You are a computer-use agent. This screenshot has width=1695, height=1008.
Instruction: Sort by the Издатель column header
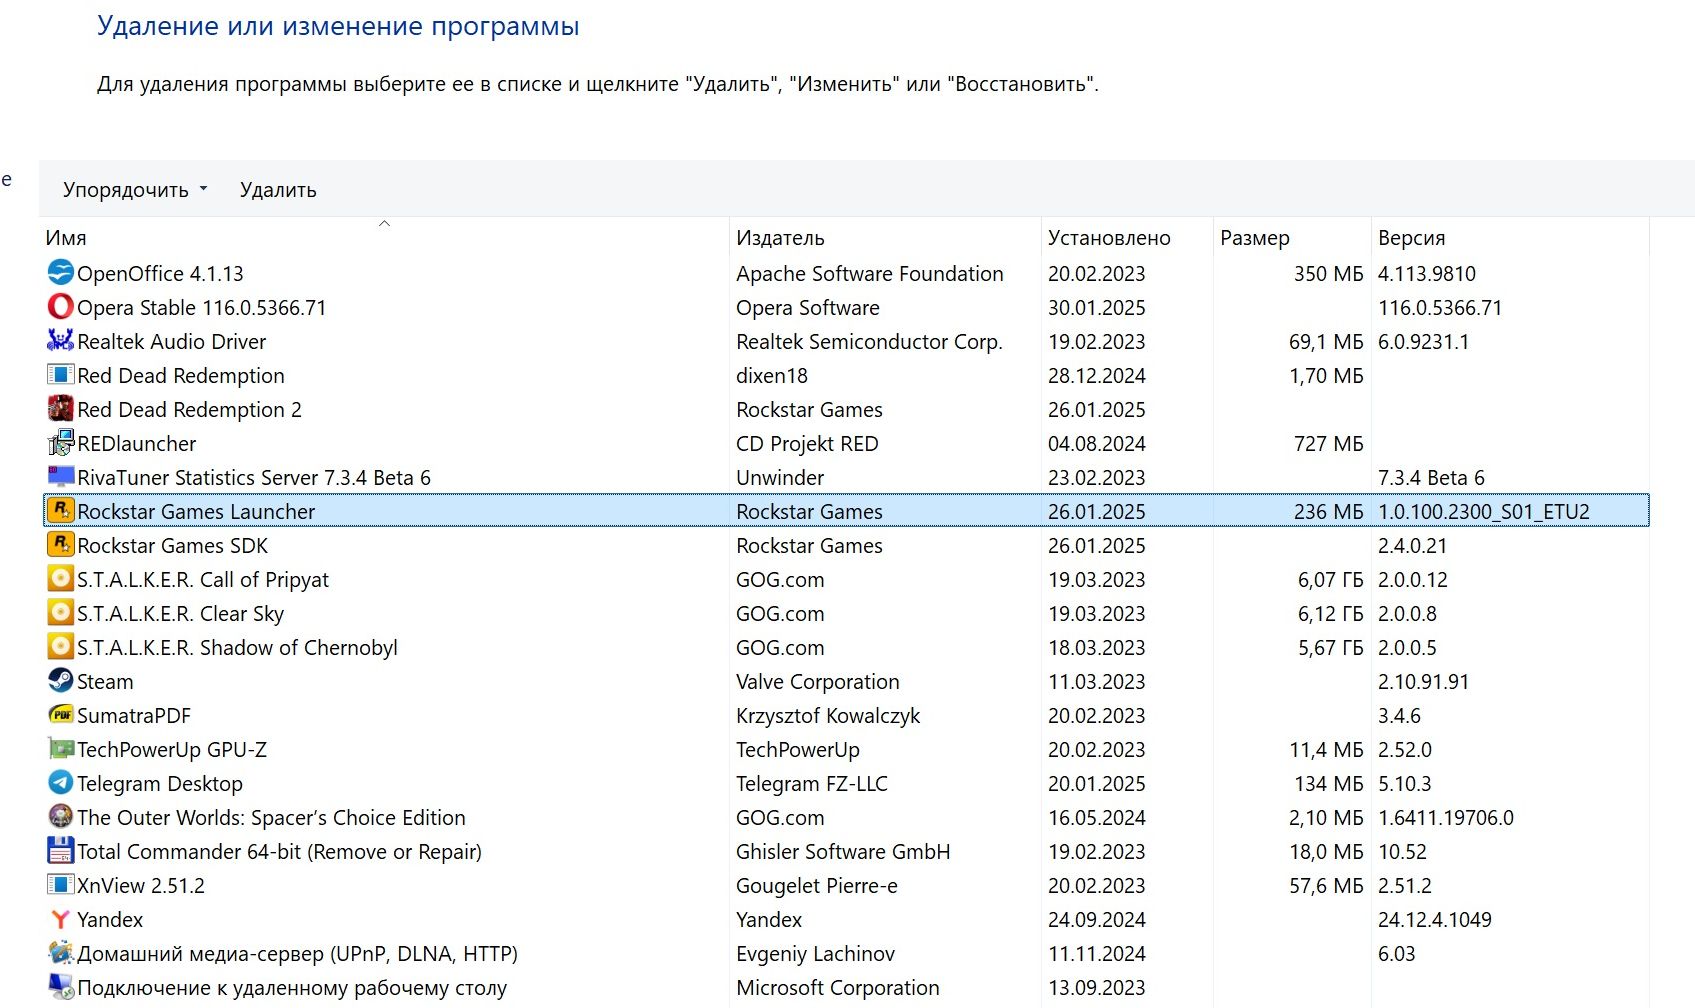click(780, 238)
